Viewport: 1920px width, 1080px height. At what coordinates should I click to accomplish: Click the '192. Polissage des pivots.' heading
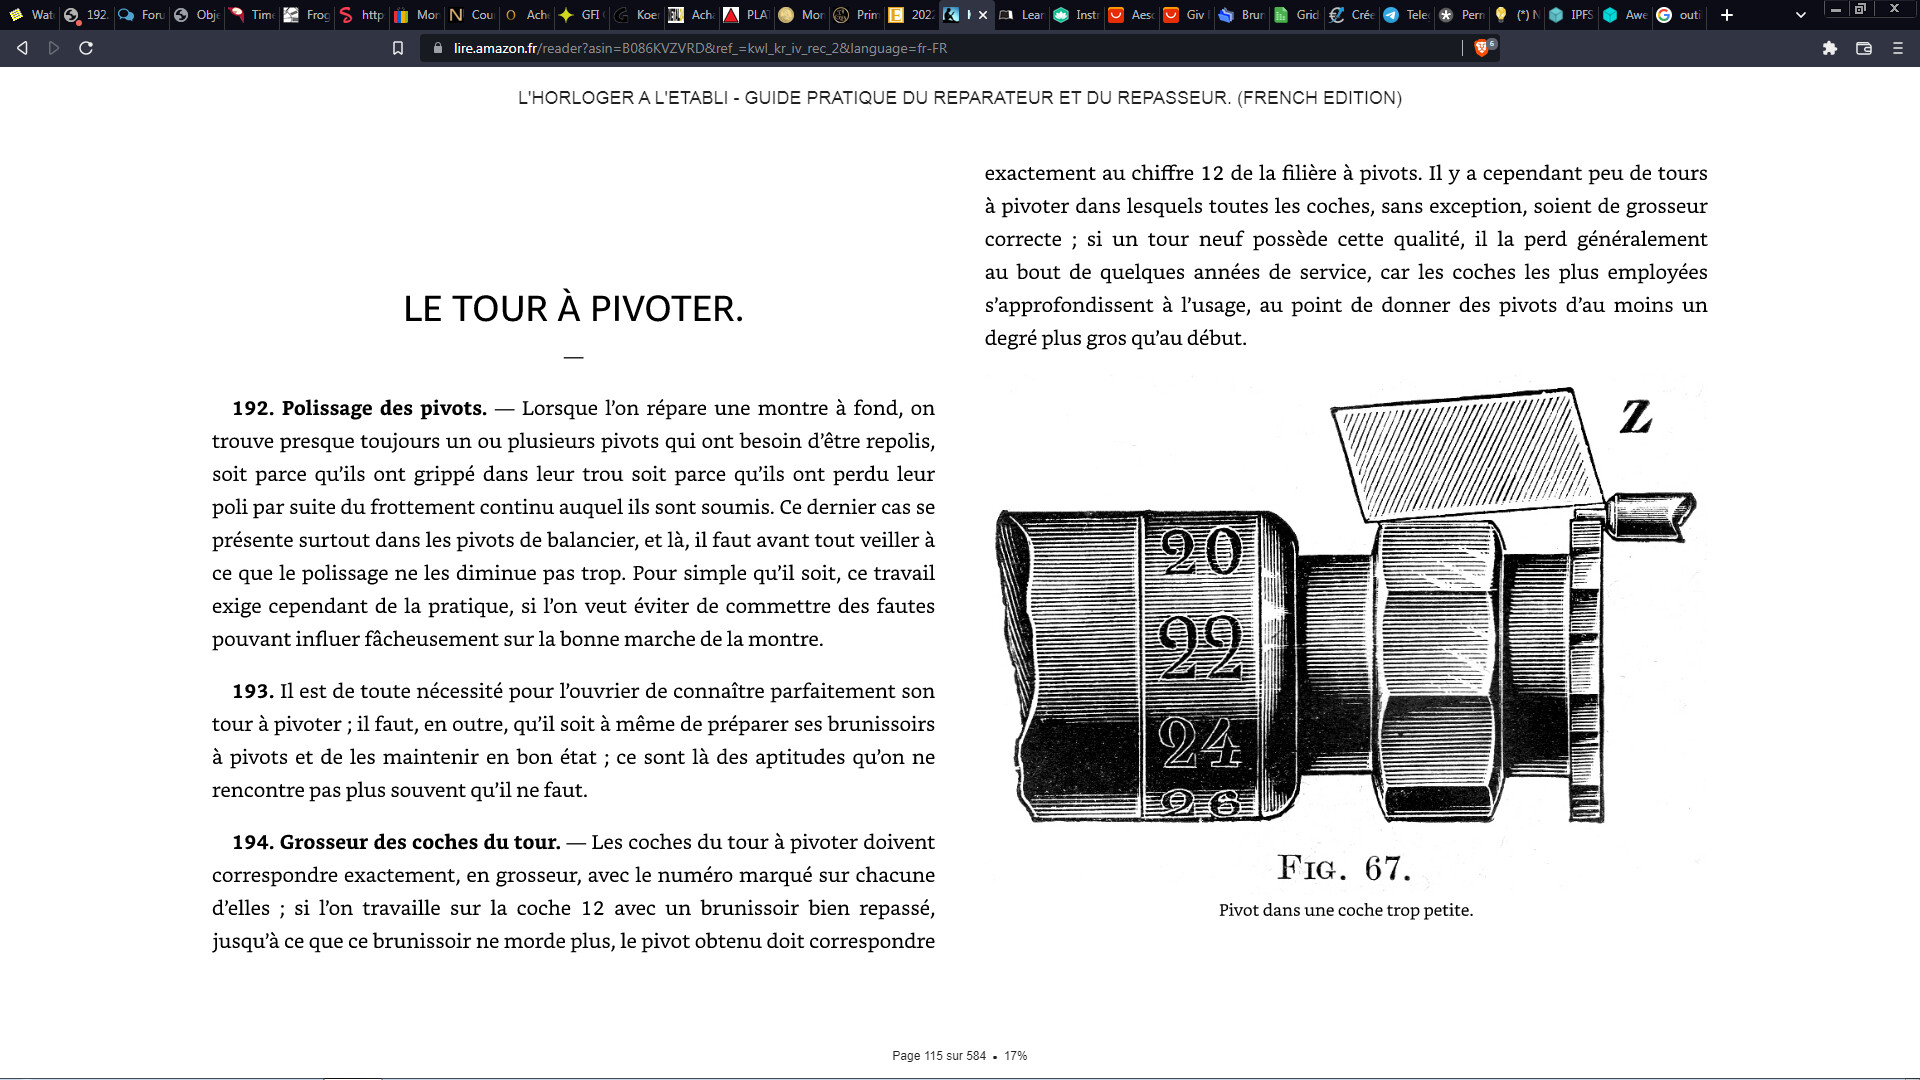[x=359, y=408]
